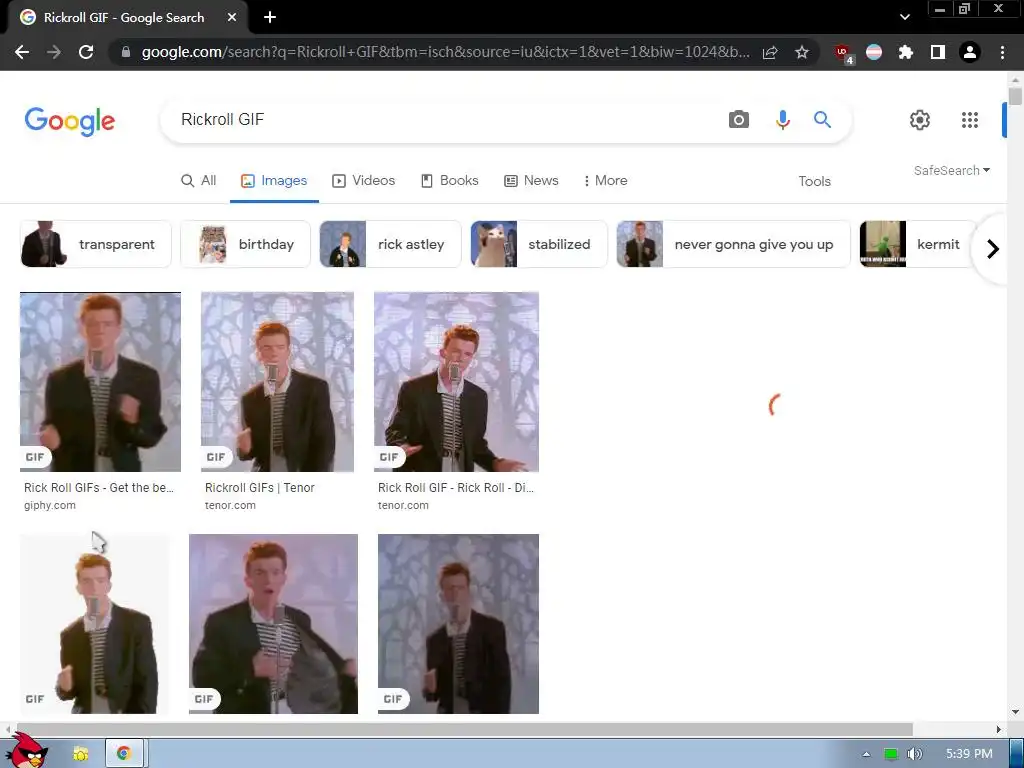Select the 'birthday' suggestion chip
The image size is (1024, 768).
point(245,244)
